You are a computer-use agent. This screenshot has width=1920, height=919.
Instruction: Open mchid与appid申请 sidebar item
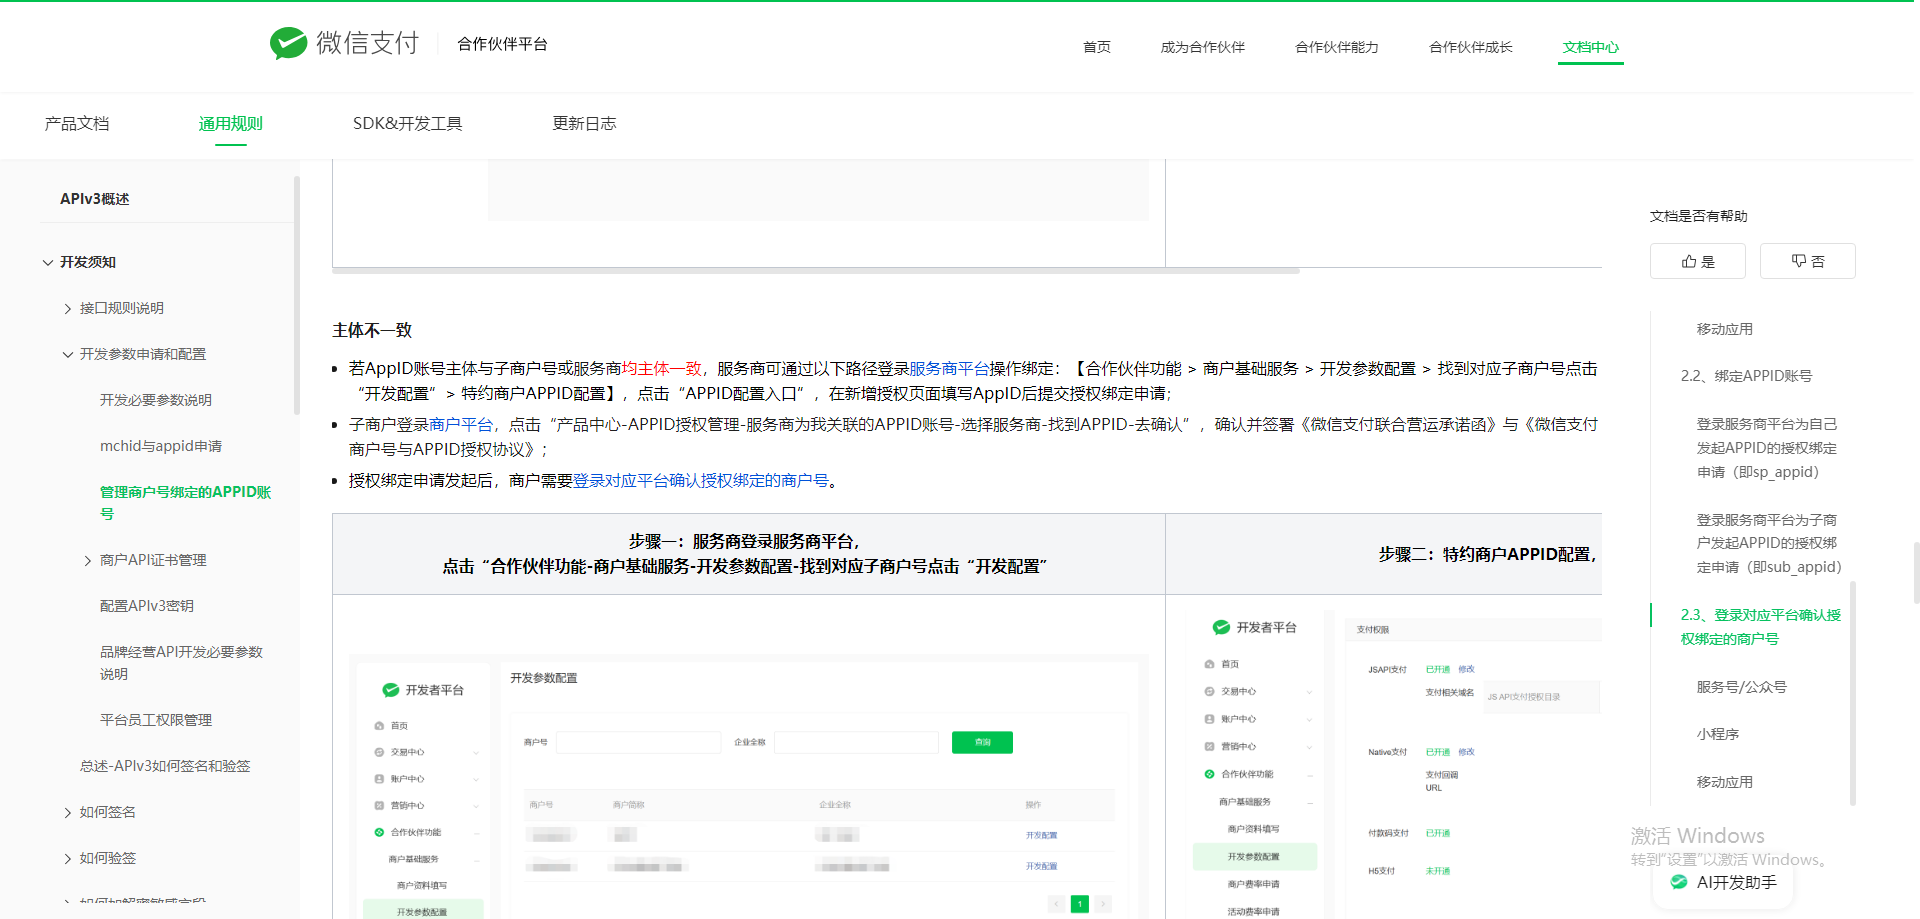coord(161,446)
